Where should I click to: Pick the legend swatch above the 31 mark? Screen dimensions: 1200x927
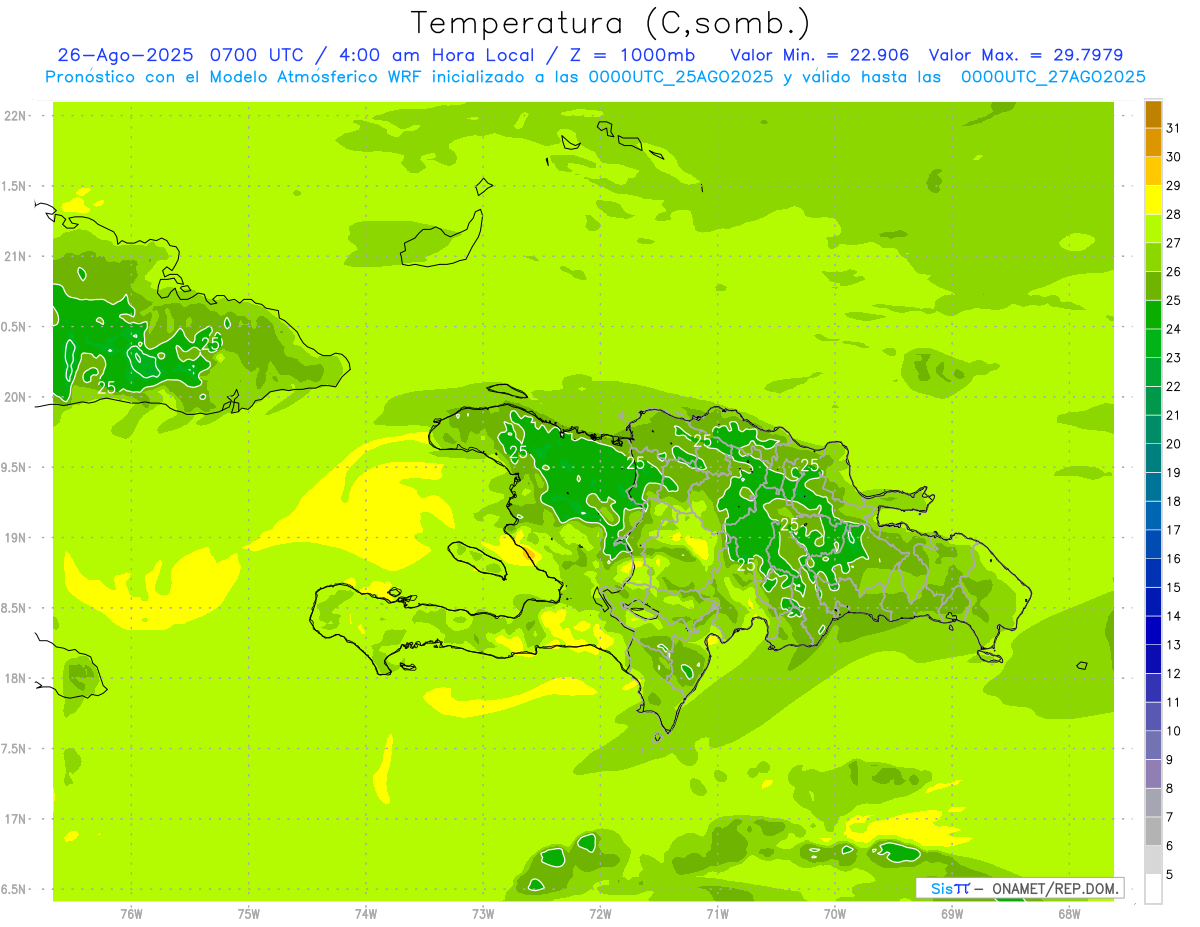[1153, 113]
